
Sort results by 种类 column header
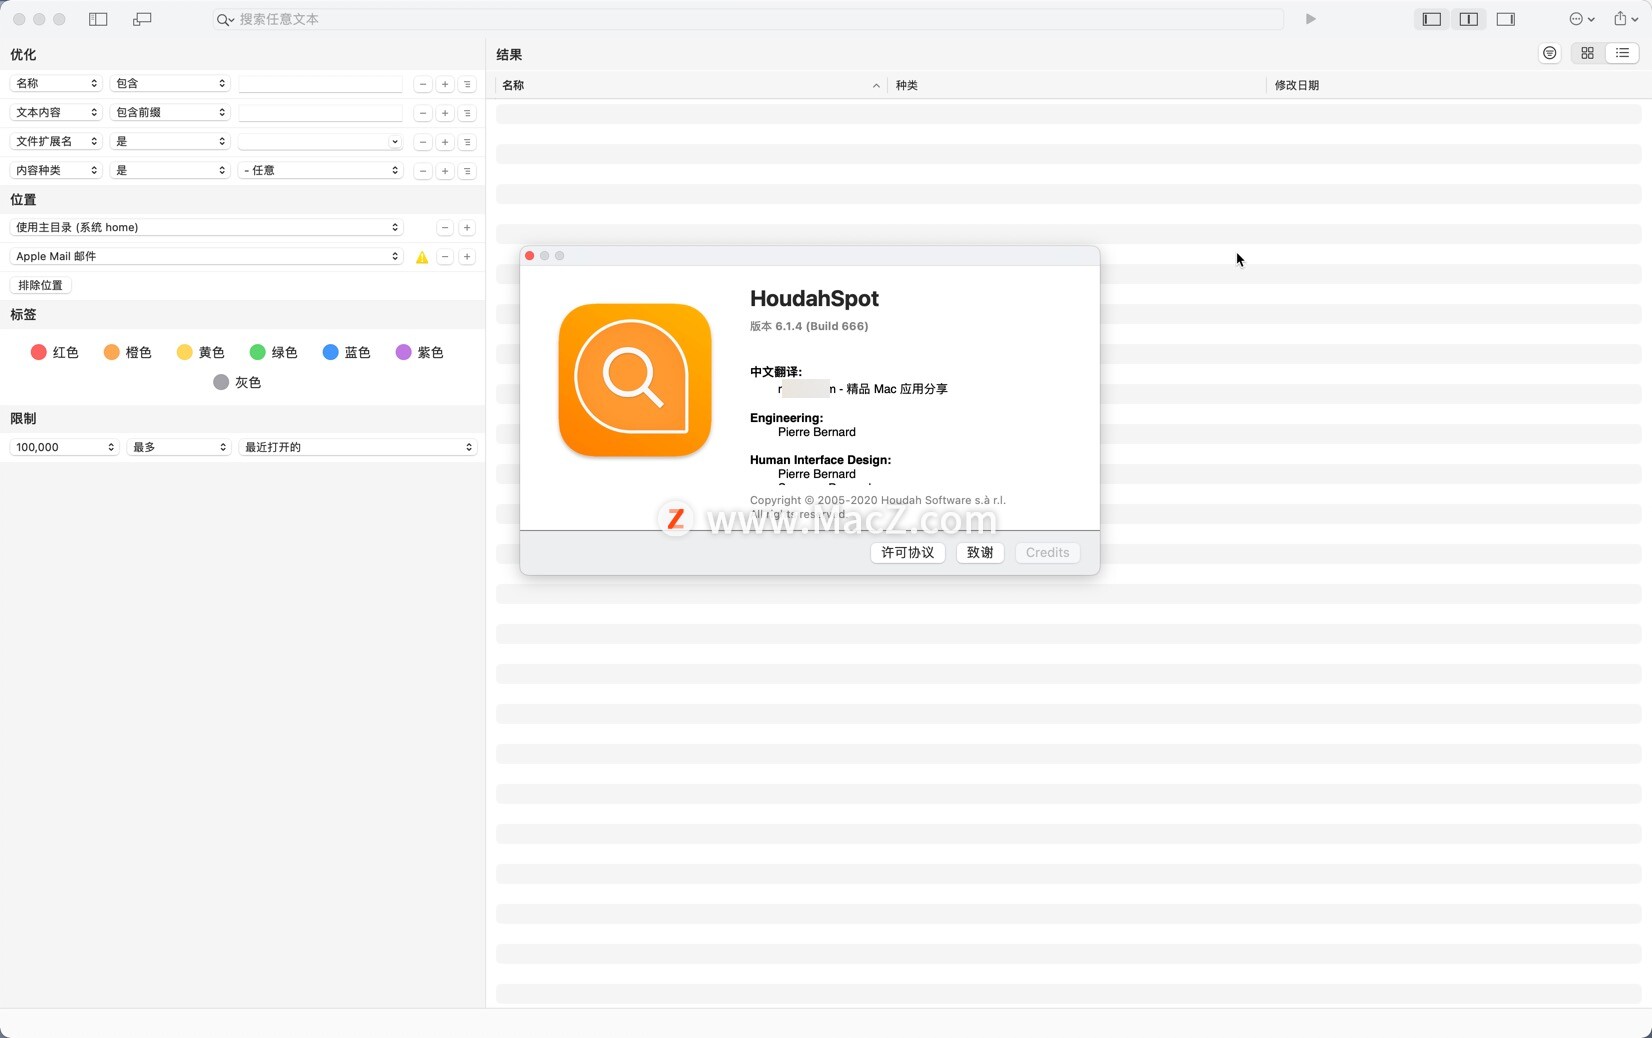point(1077,85)
